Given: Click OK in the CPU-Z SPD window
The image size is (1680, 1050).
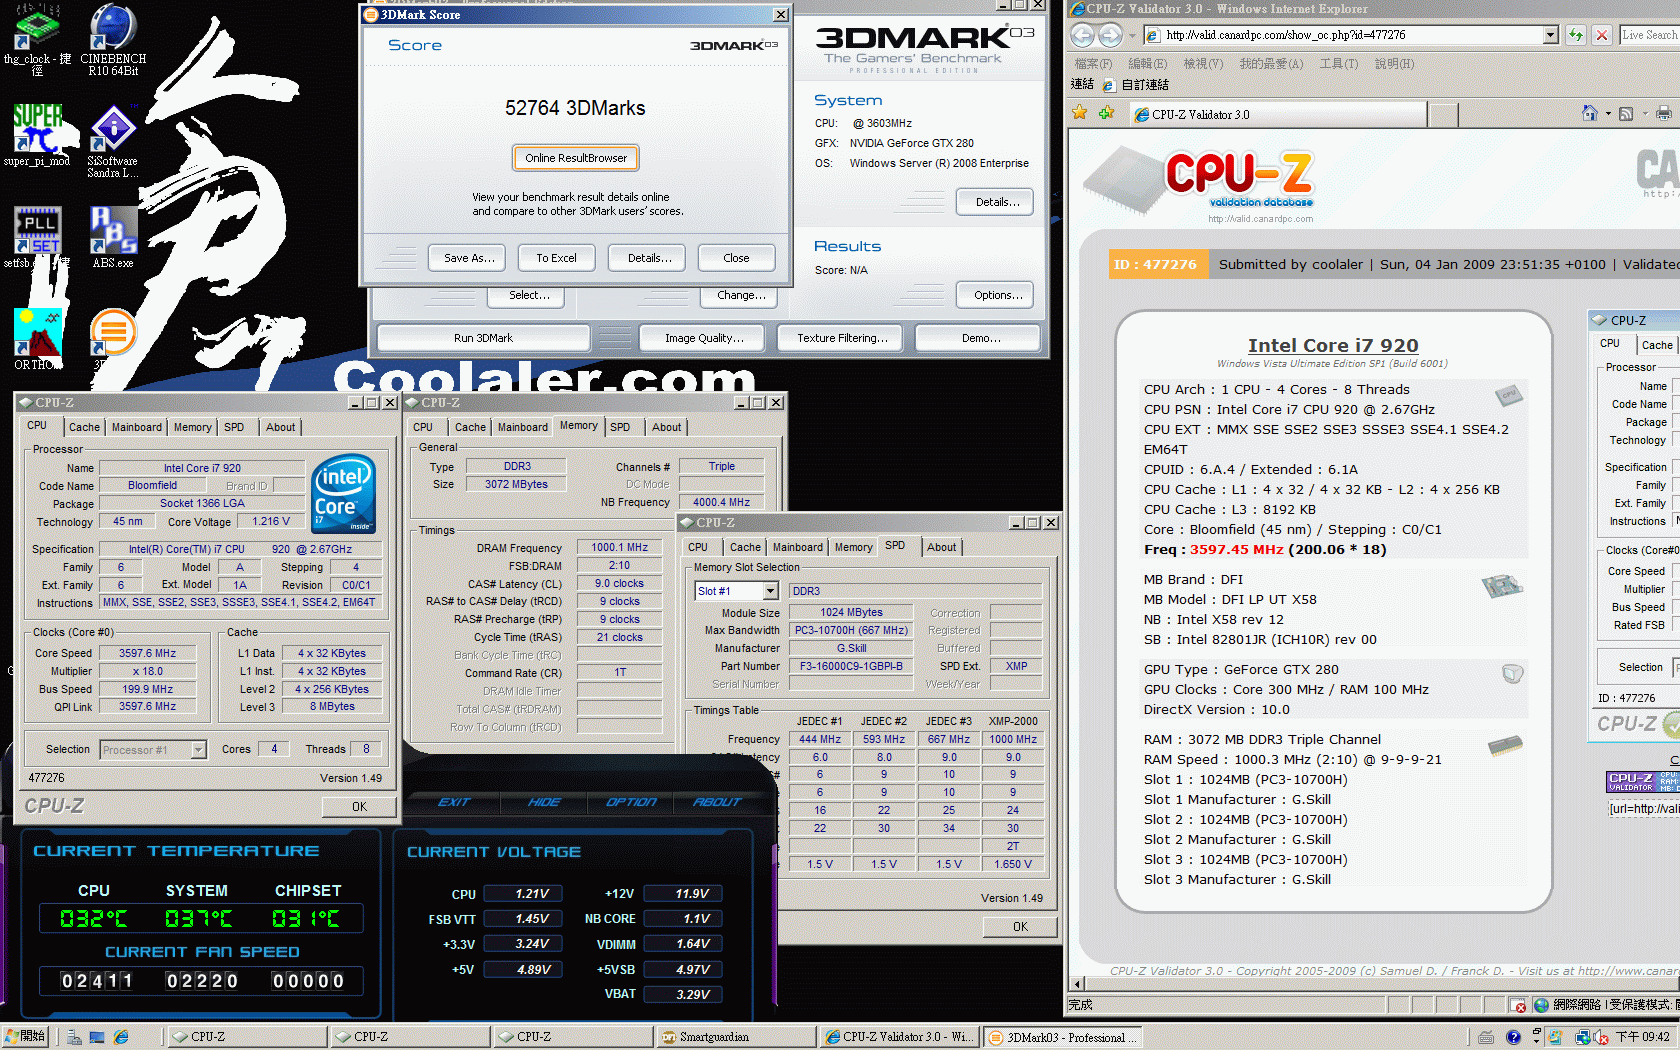Looking at the screenshot, I should (x=1020, y=927).
